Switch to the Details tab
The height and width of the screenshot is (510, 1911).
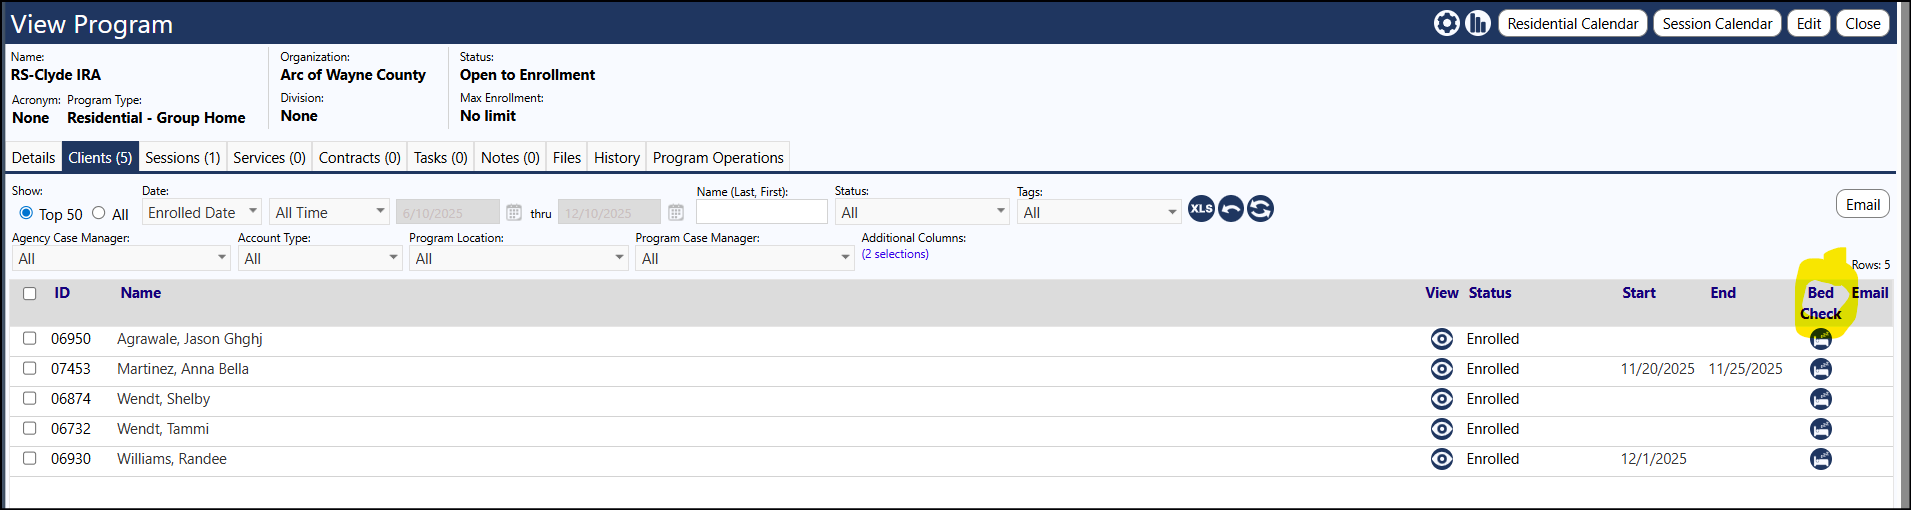click(x=33, y=158)
